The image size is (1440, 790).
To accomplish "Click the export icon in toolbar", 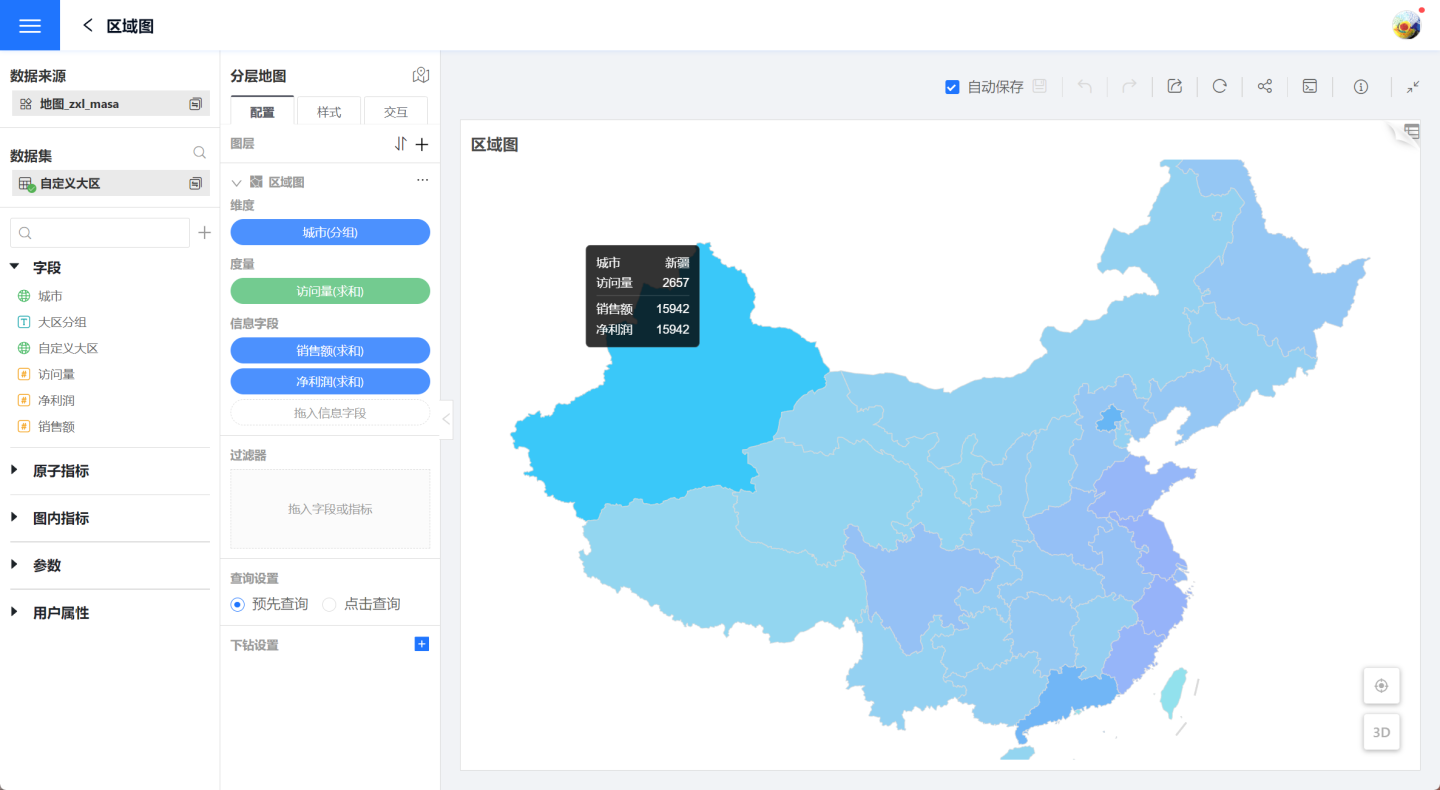I will click(1175, 86).
